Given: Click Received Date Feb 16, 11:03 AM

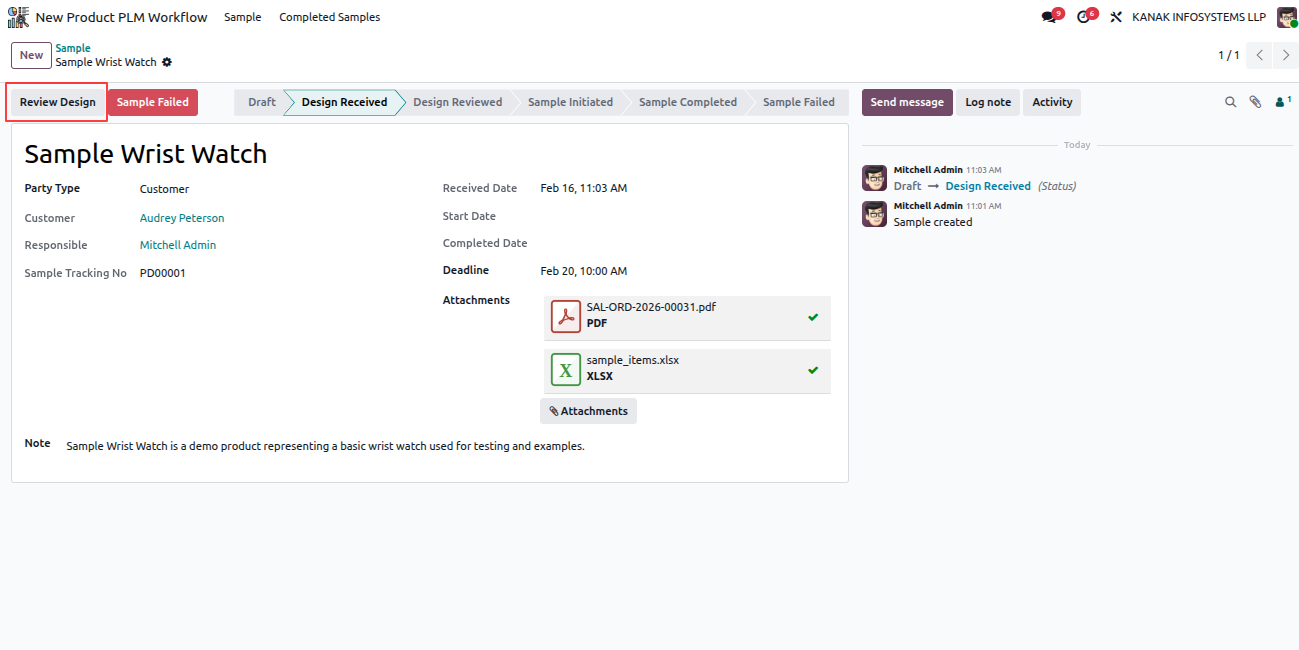Looking at the screenshot, I should pos(584,188).
